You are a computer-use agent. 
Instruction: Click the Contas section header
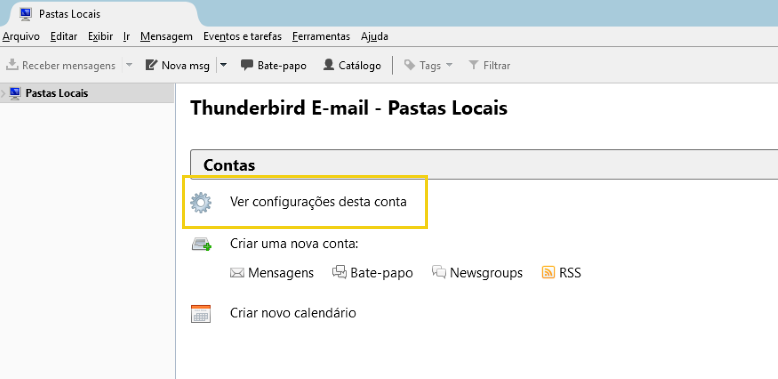pyautogui.click(x=484, y=165)
